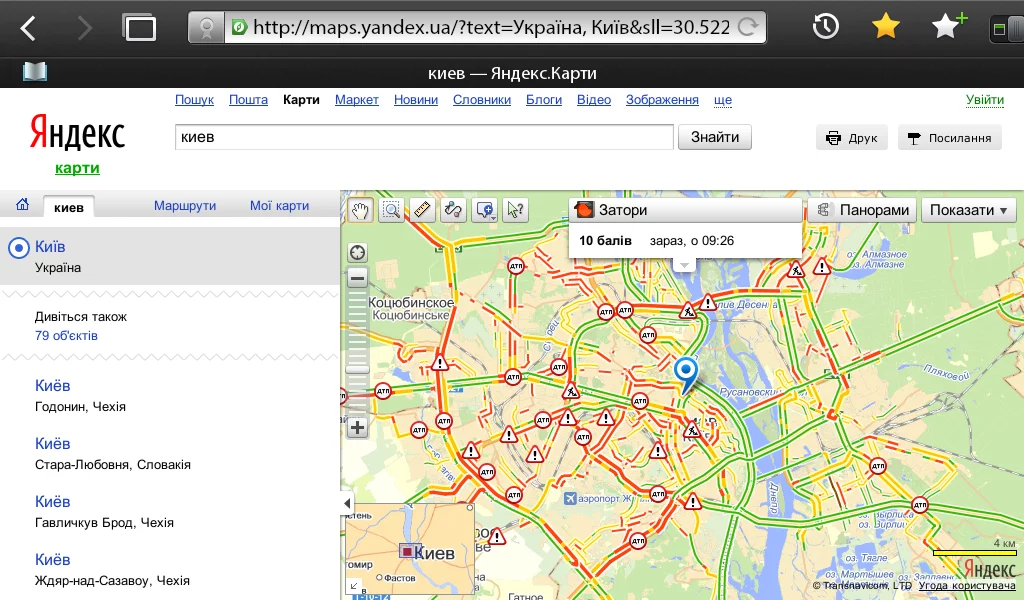This screenshot has width=1024, height=600.
Task: Select the ruler distance tool
Action: [x=422, y=210]
